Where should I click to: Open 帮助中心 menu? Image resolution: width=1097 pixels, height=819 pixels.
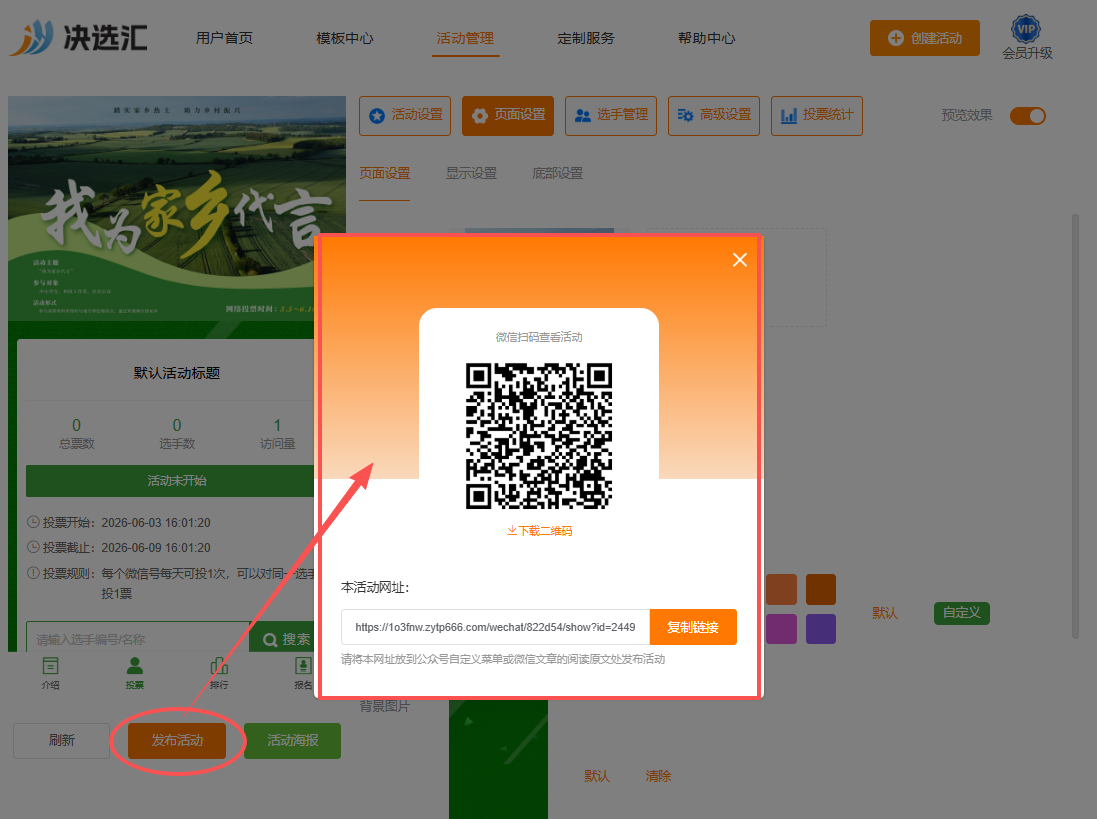pos(707,38)
